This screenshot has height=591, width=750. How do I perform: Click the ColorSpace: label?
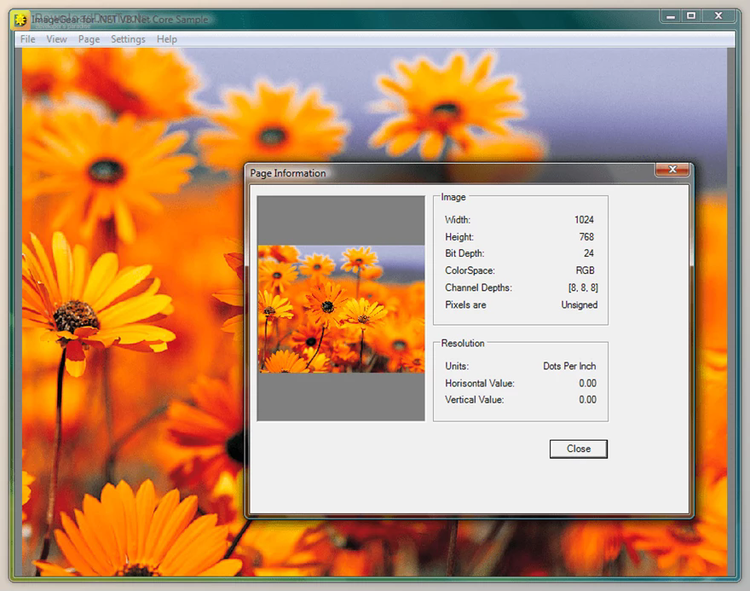click(470, 271)
